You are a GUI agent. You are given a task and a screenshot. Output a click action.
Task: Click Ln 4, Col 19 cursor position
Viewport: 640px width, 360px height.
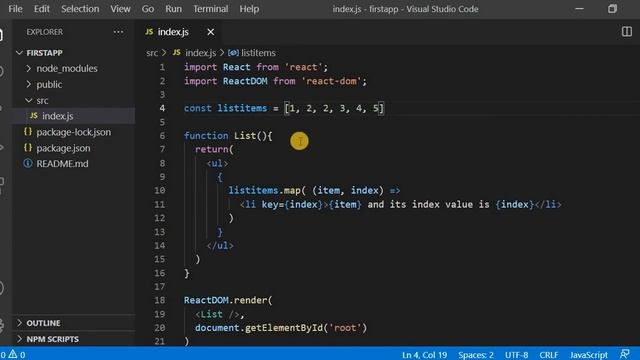(424, 355)
